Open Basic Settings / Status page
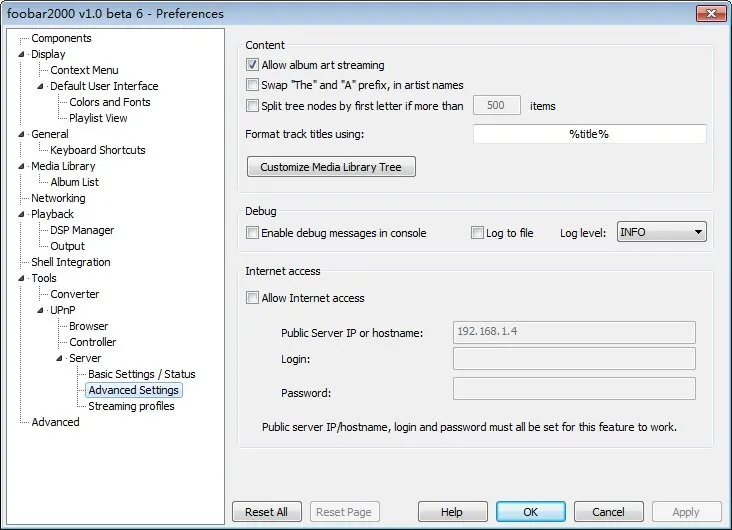The width and height of the screenshot is (732, 530). [x=141, y=374]
